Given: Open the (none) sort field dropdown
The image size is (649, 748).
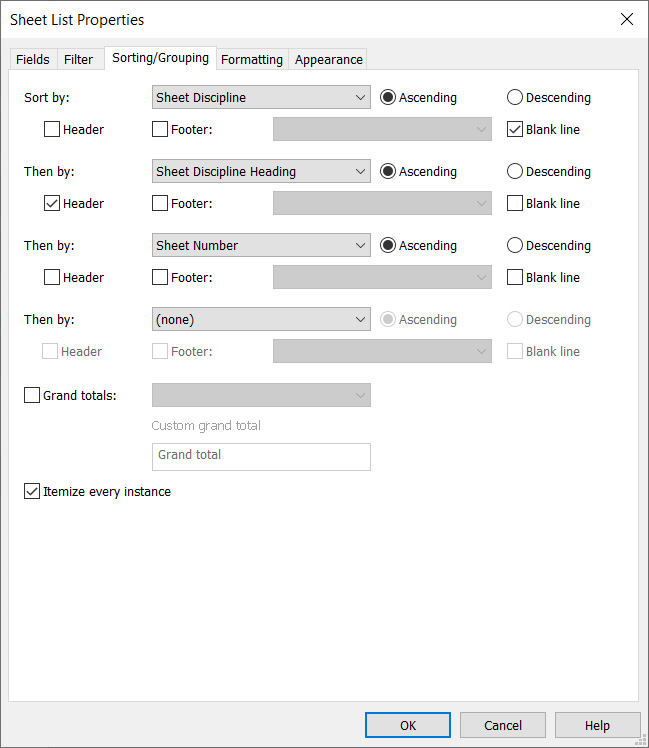Looking at the screenshot, I should (x=261, y=320).
